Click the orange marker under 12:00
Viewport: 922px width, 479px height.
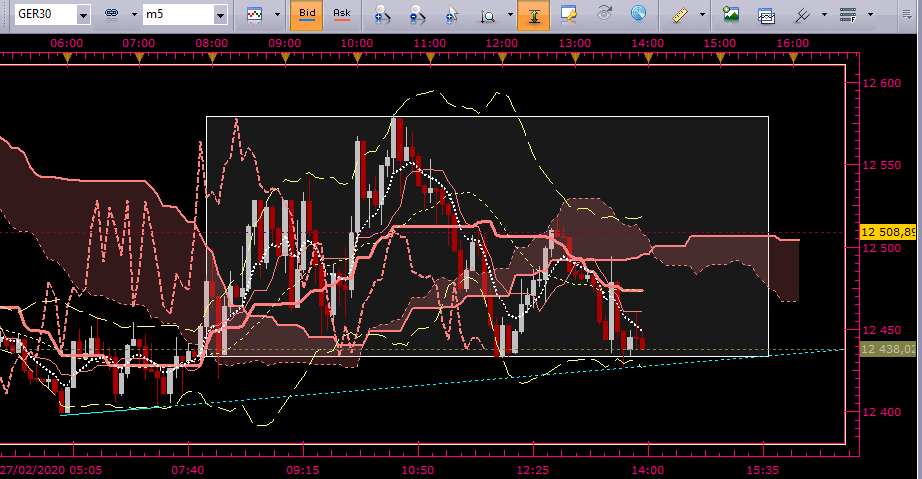(503, 58)
